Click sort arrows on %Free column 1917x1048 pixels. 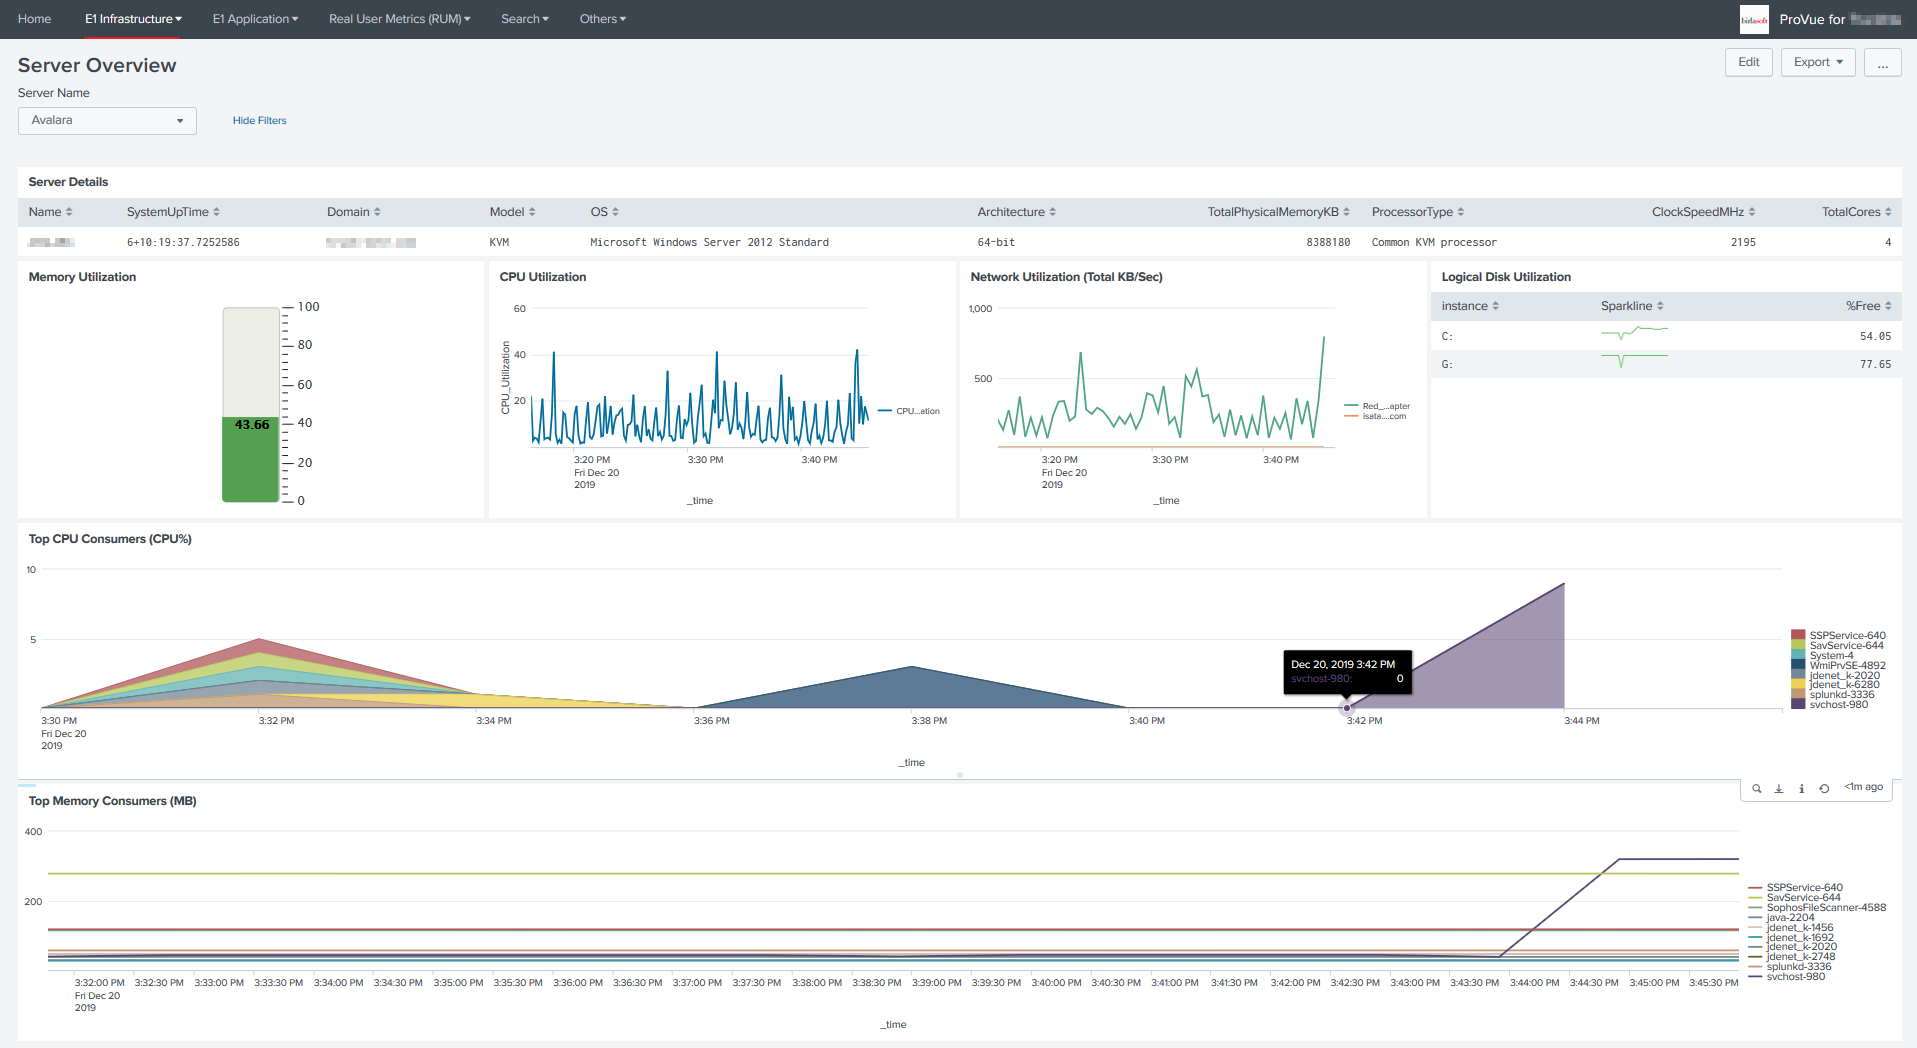click(1888, 306)
